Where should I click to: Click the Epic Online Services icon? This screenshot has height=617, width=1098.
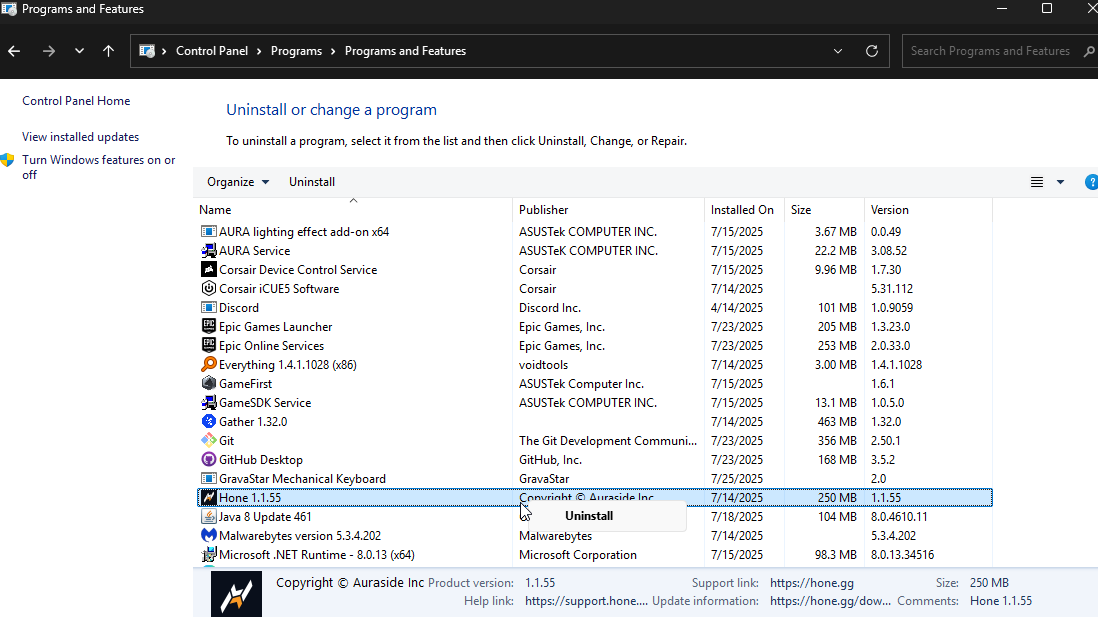tap(209, 345)
